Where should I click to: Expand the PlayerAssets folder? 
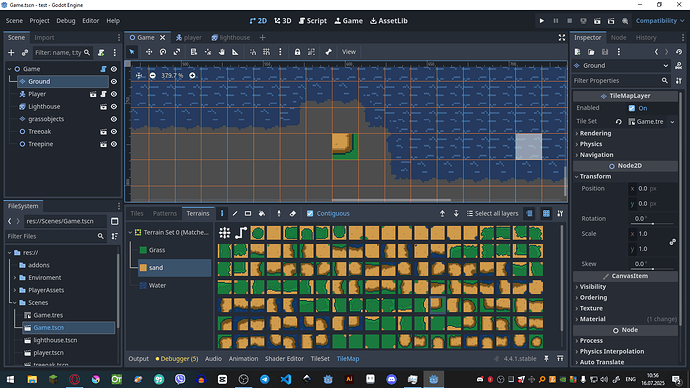(15, 290)
